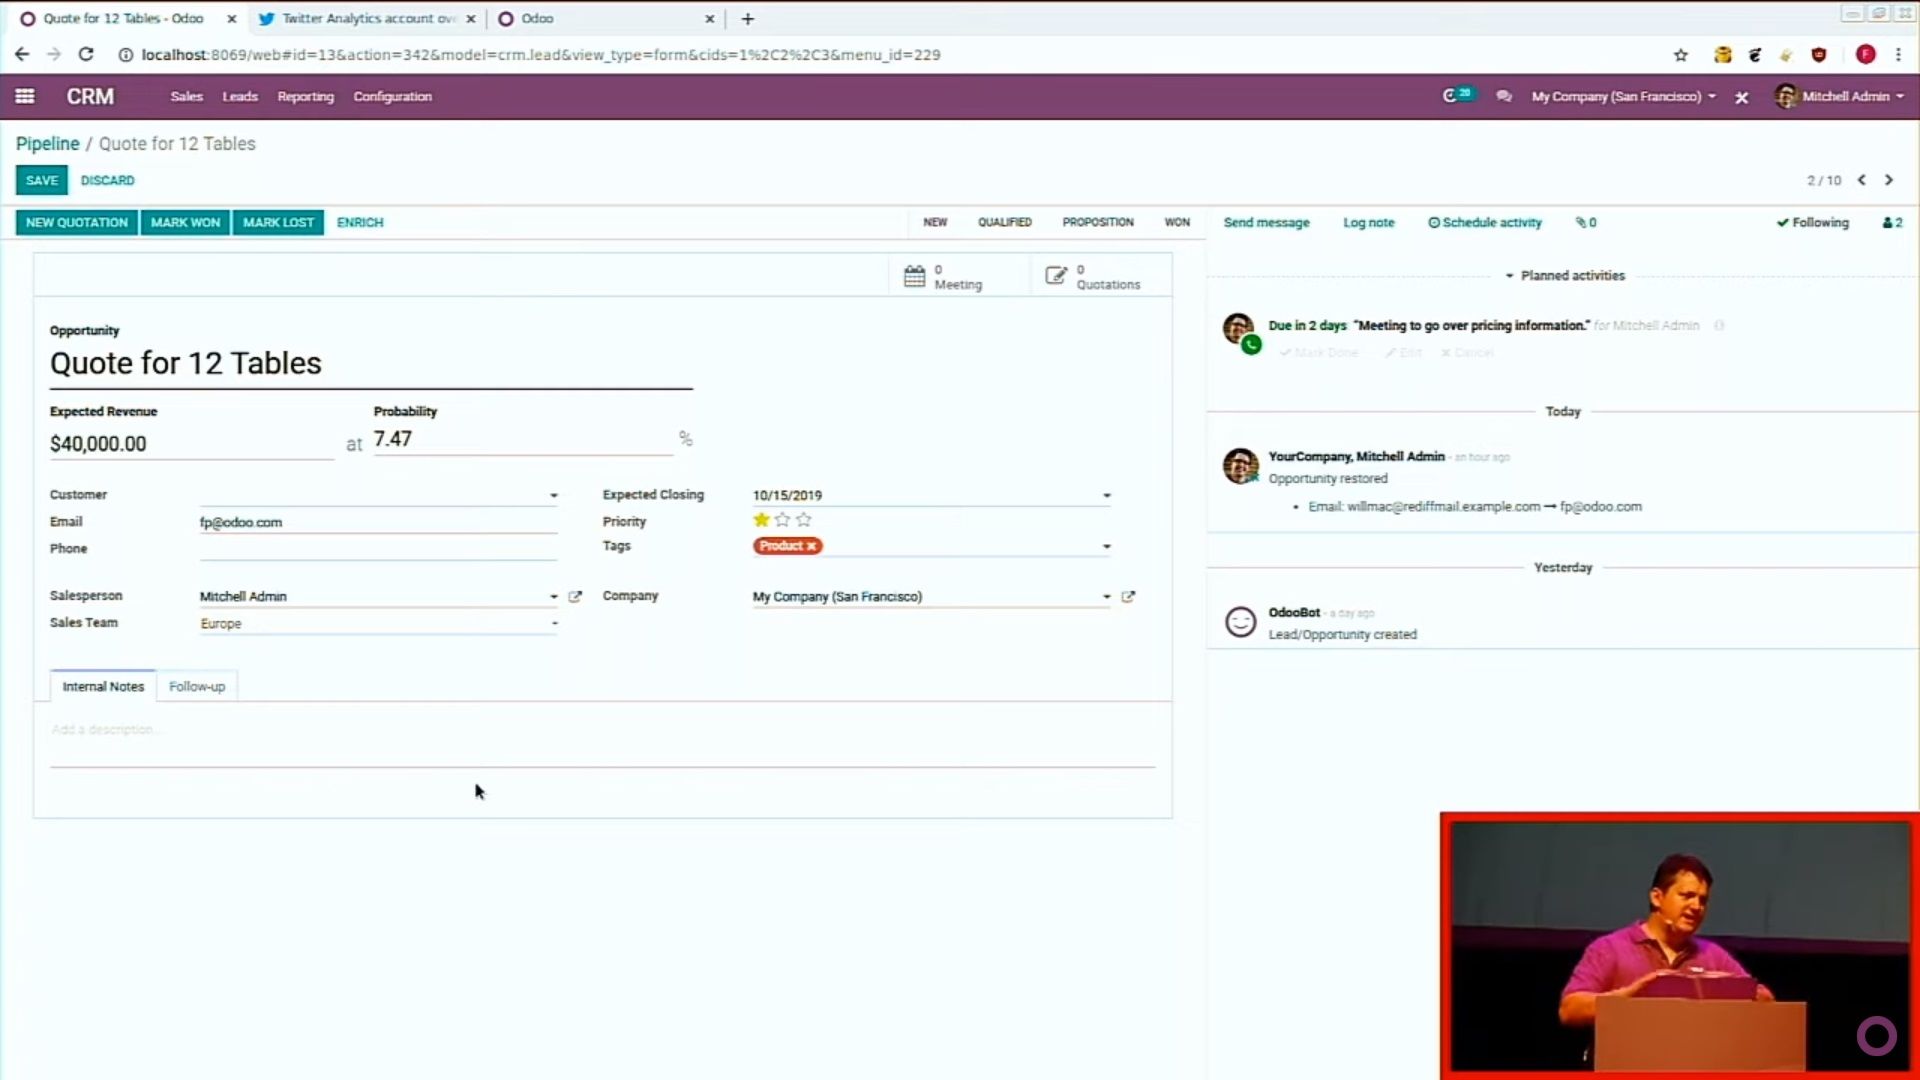Click the Meeting calendar icon
Screen dimensions: 1920x1080
point(914,277)
